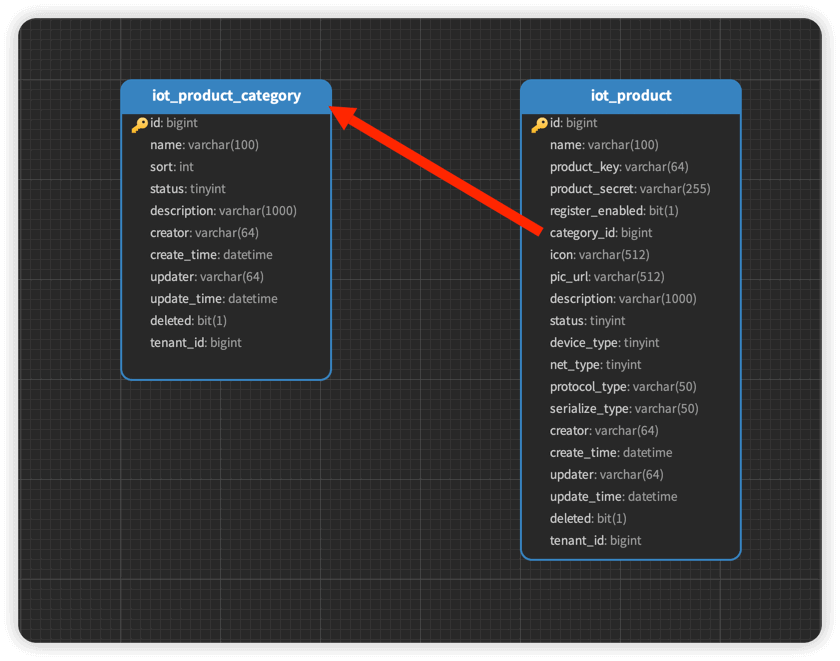Select description column in iot_product_category table
The width and height of the screenshot is (840, 661).
tap(223, 211)
